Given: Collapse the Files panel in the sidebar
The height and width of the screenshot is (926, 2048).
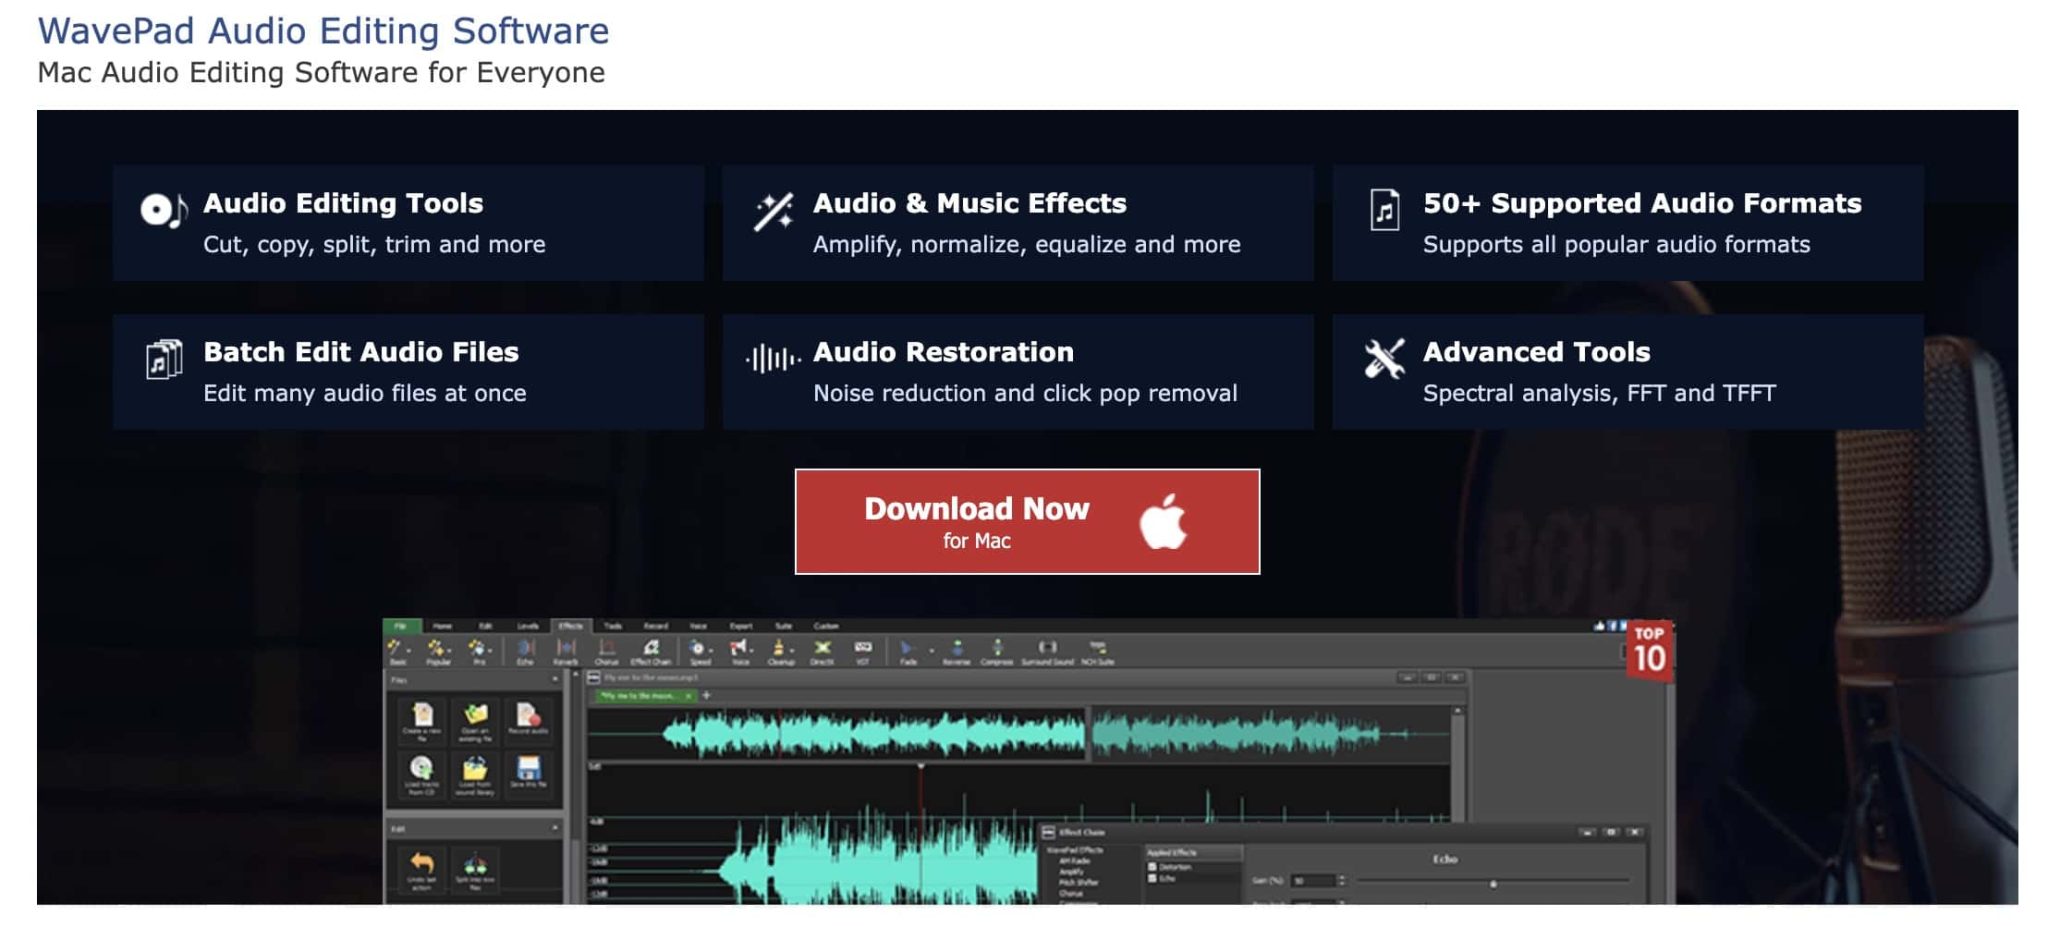Looking at the screenshot, I should pyautogui.click(x=555, y=680).
